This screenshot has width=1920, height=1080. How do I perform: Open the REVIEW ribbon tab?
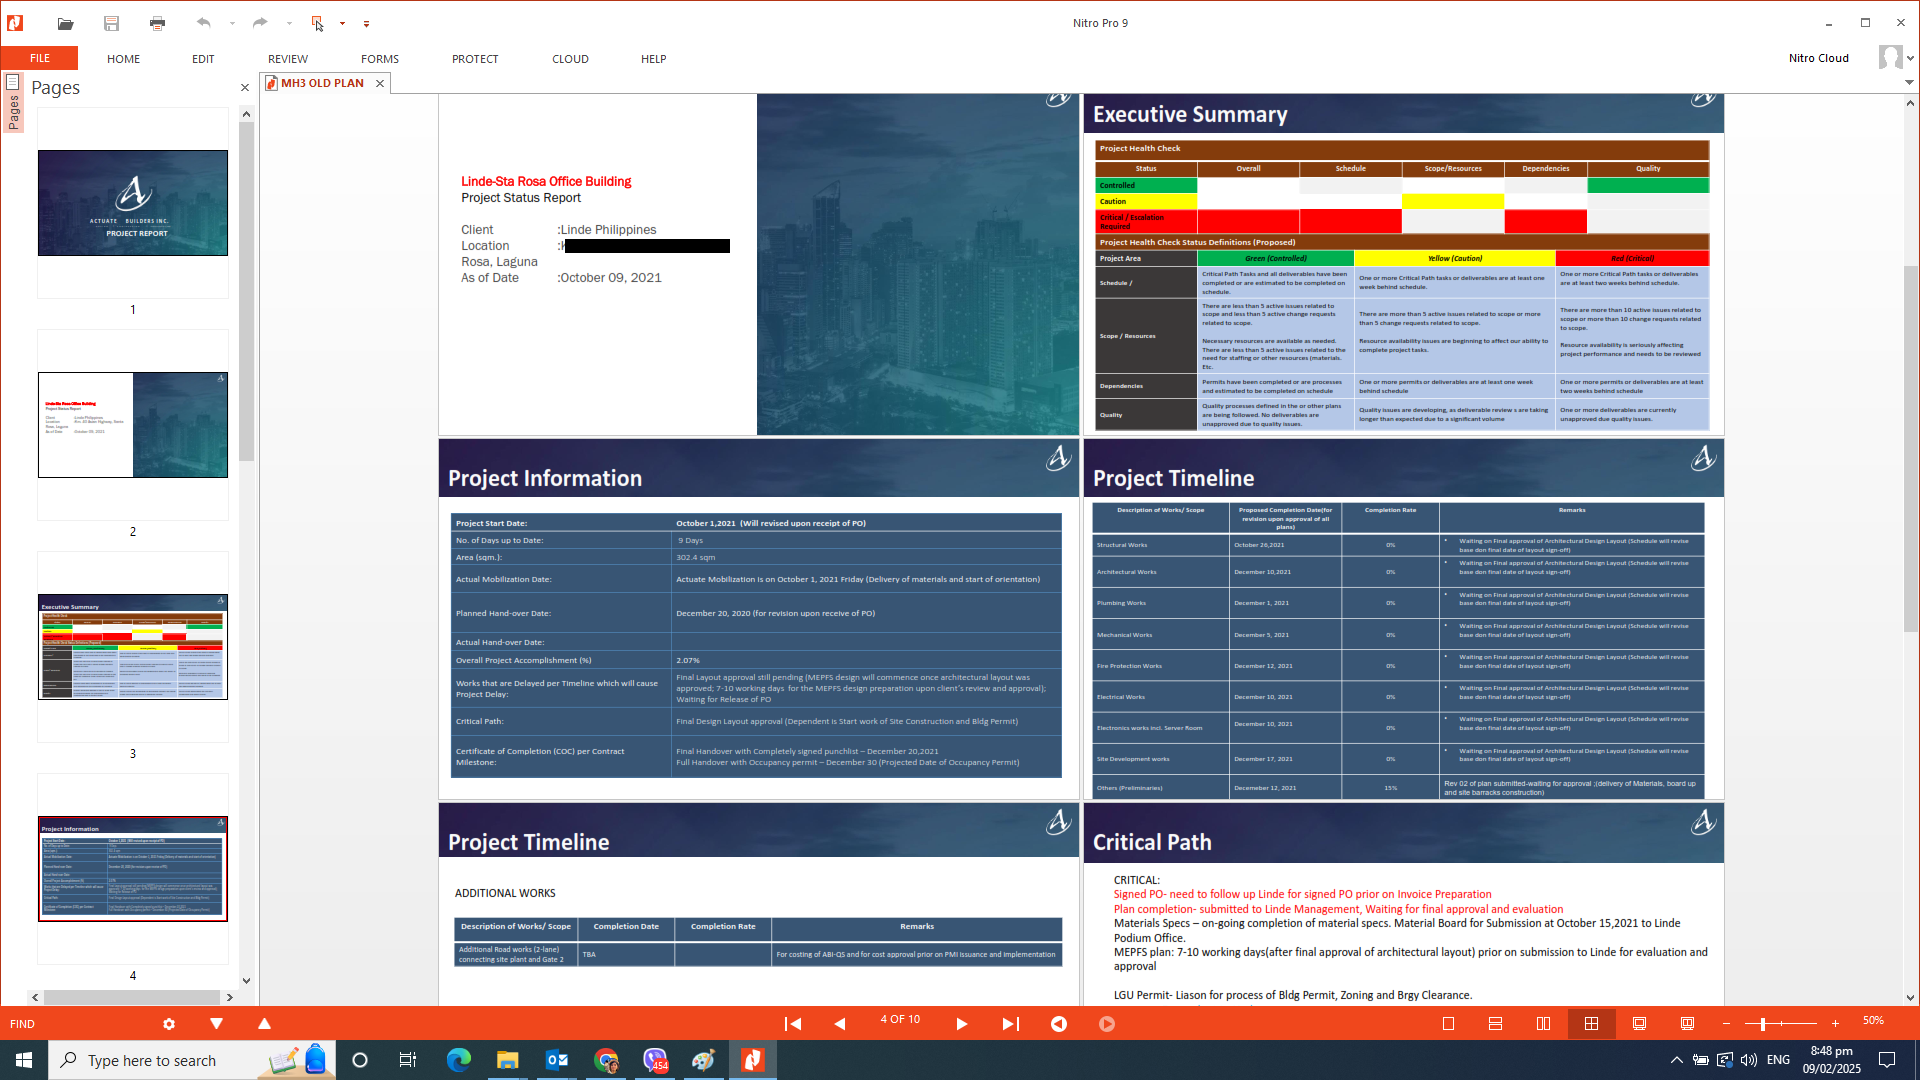287,59
